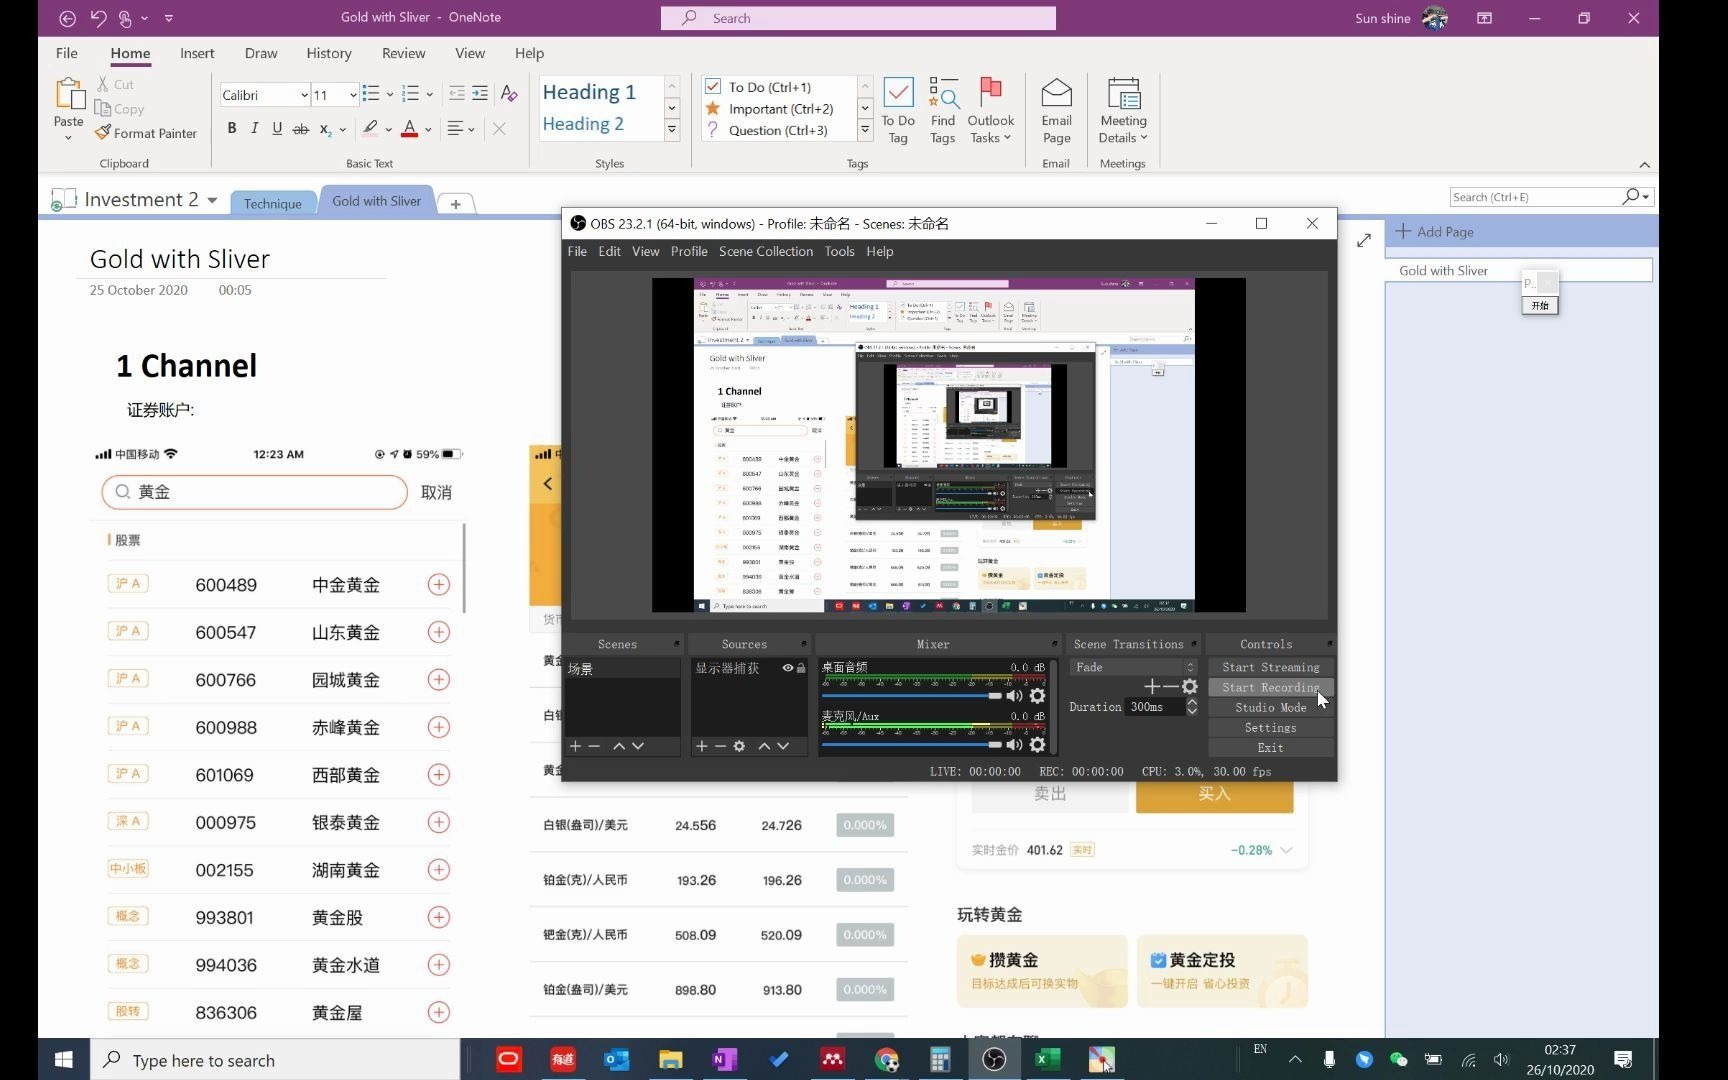The width and height of the screenshot is (1728, 1080).
Task: Open the OBS Scene Collection menu
Action: click(x=766, y=251)
